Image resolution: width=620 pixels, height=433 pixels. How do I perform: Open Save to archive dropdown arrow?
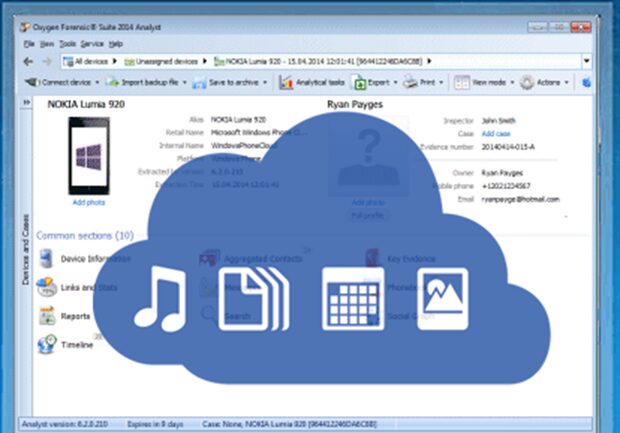point(265,83)
